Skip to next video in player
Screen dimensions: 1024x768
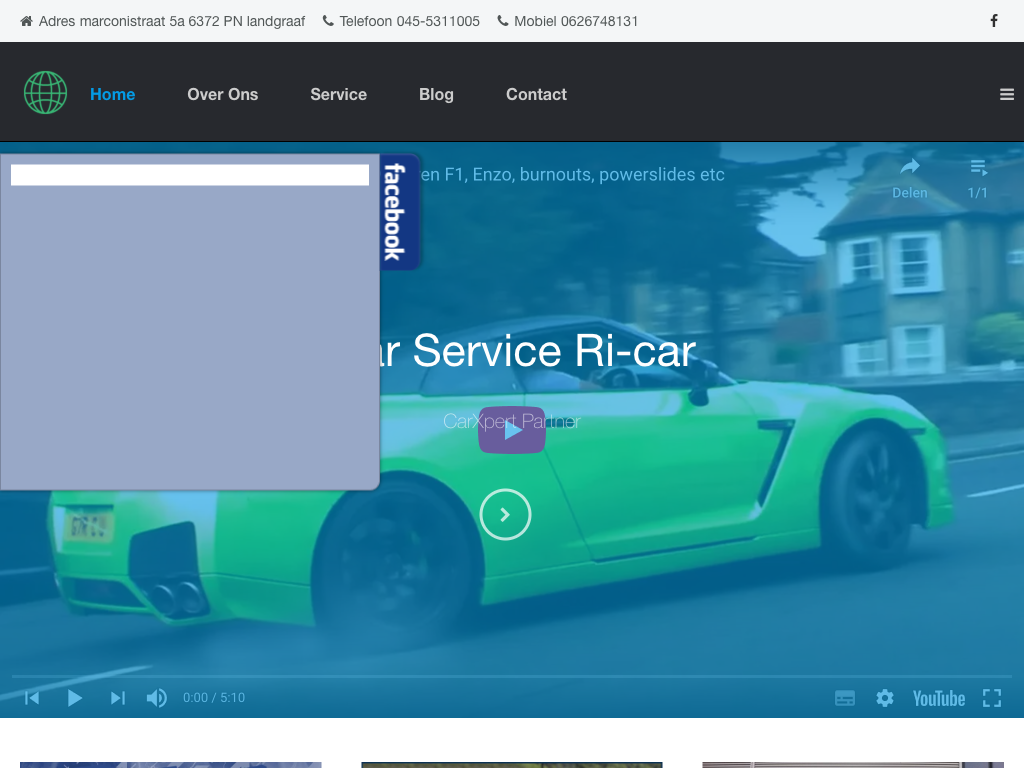point(118,698)
